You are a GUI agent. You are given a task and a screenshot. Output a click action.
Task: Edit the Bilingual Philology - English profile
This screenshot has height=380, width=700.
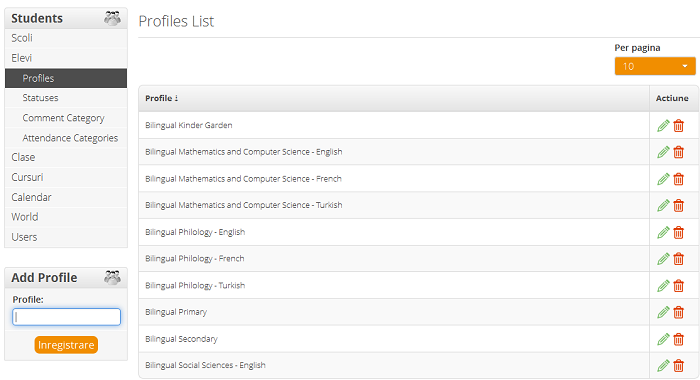click(x=663, y=232)
